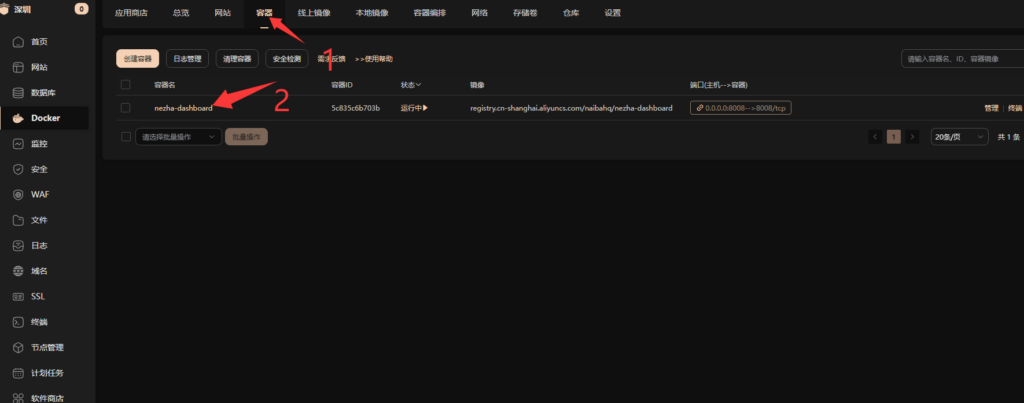The image size is (1024, 403).
Task: Select the 容器 tab
Action: 264,13
